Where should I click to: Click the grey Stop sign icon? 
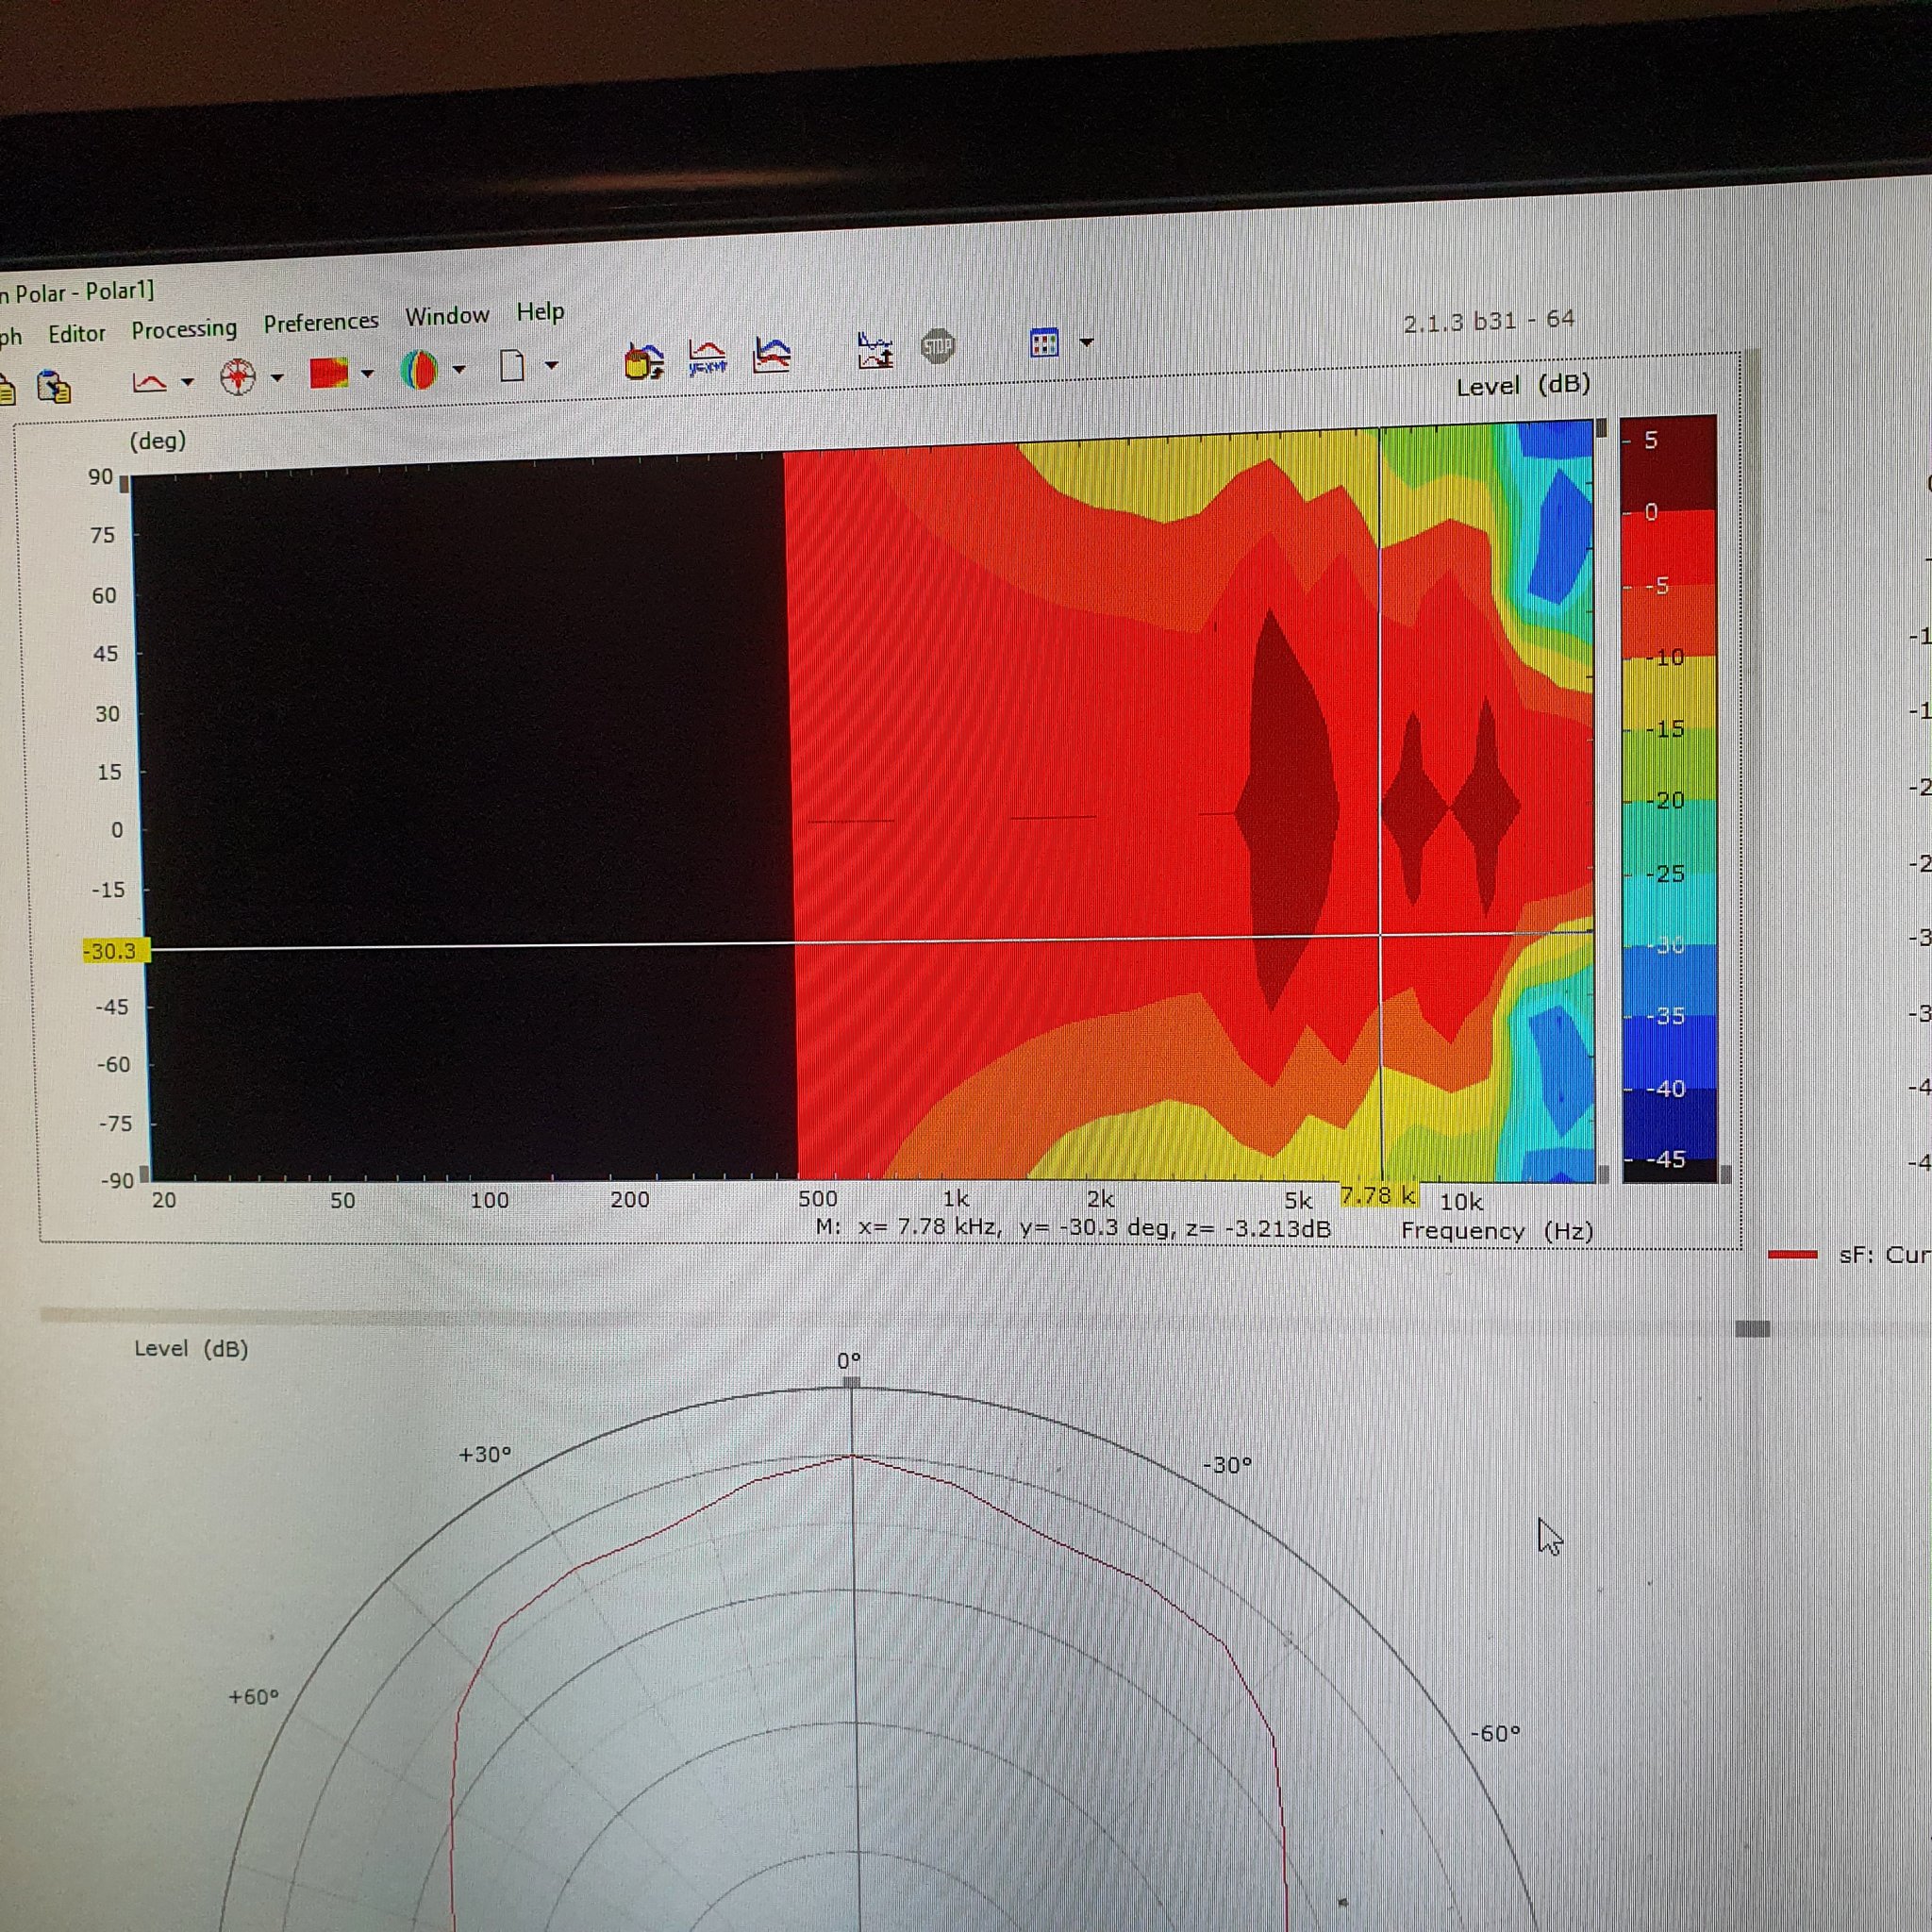click(x=937, y=347)
